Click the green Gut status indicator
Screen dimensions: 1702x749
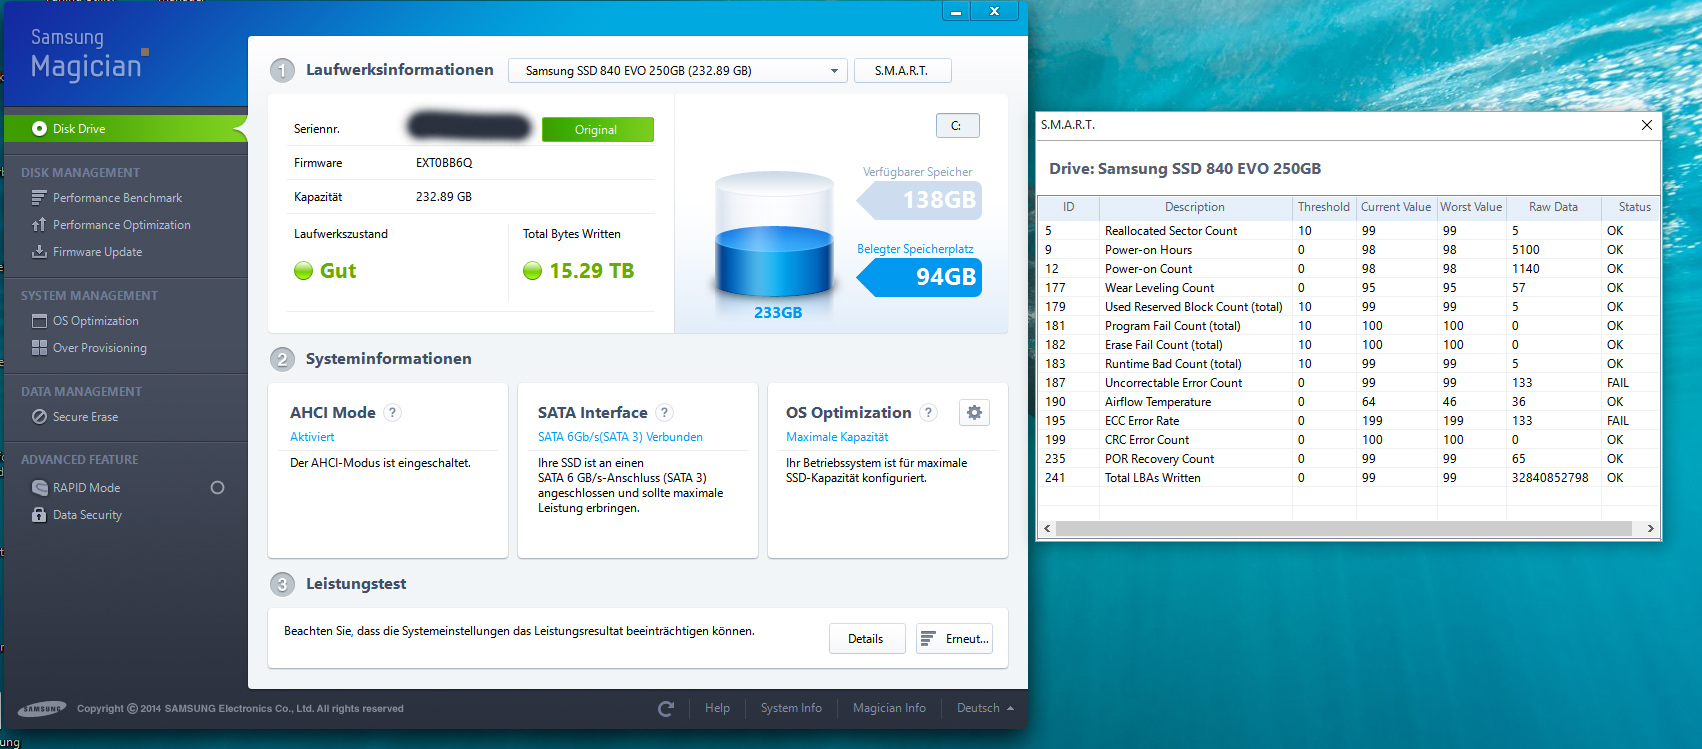(304, 271)
